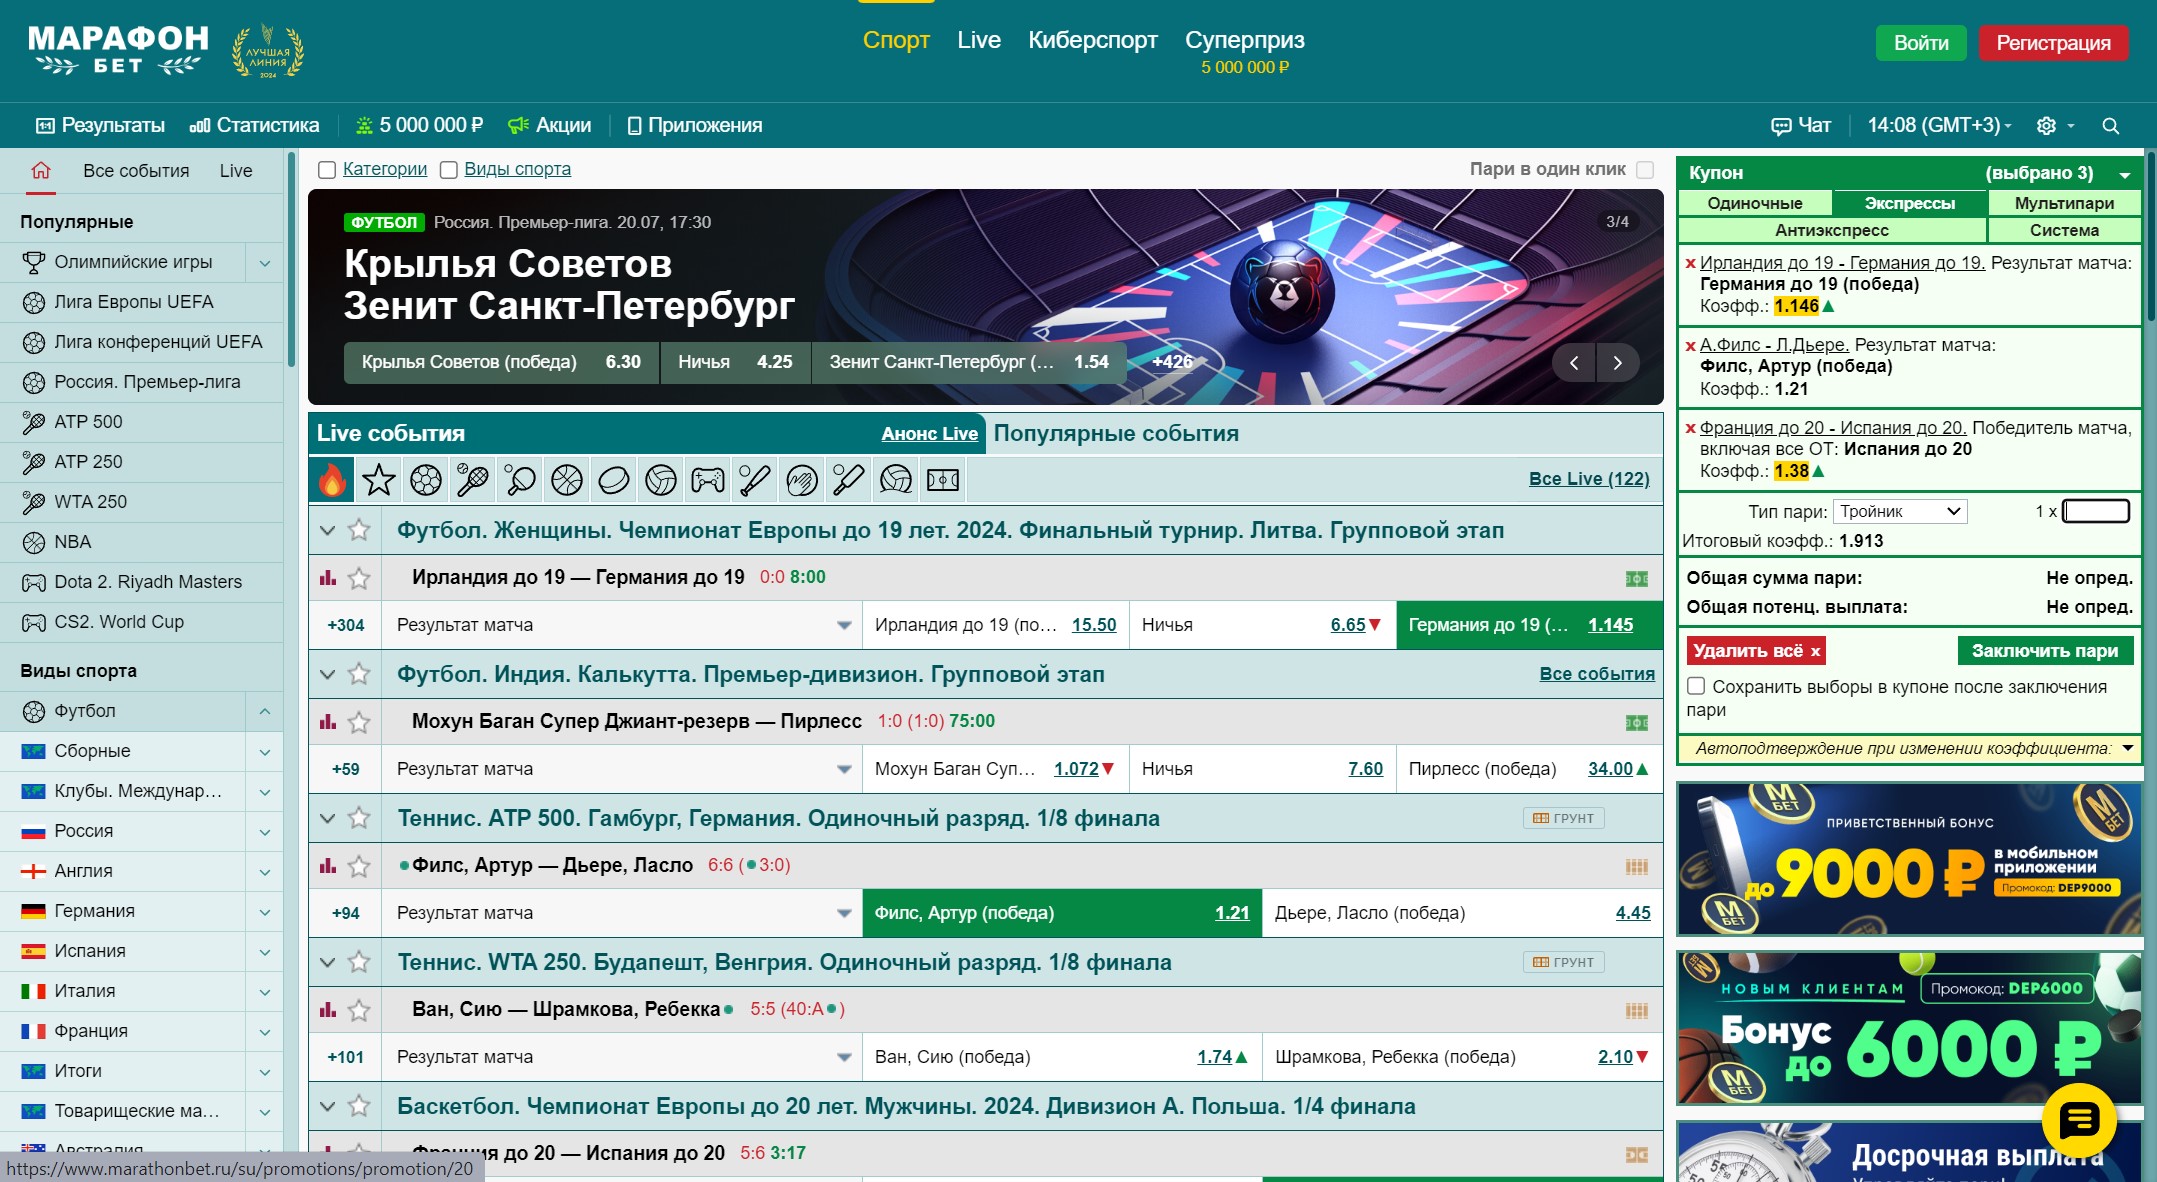Open the Тип пари Тройник dropdown

coord(1899,511)
